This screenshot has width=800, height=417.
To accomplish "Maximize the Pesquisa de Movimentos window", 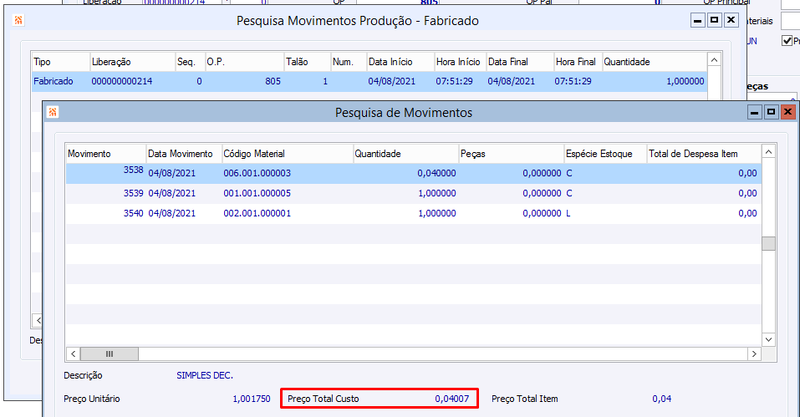I will click(x=770, y=112).
